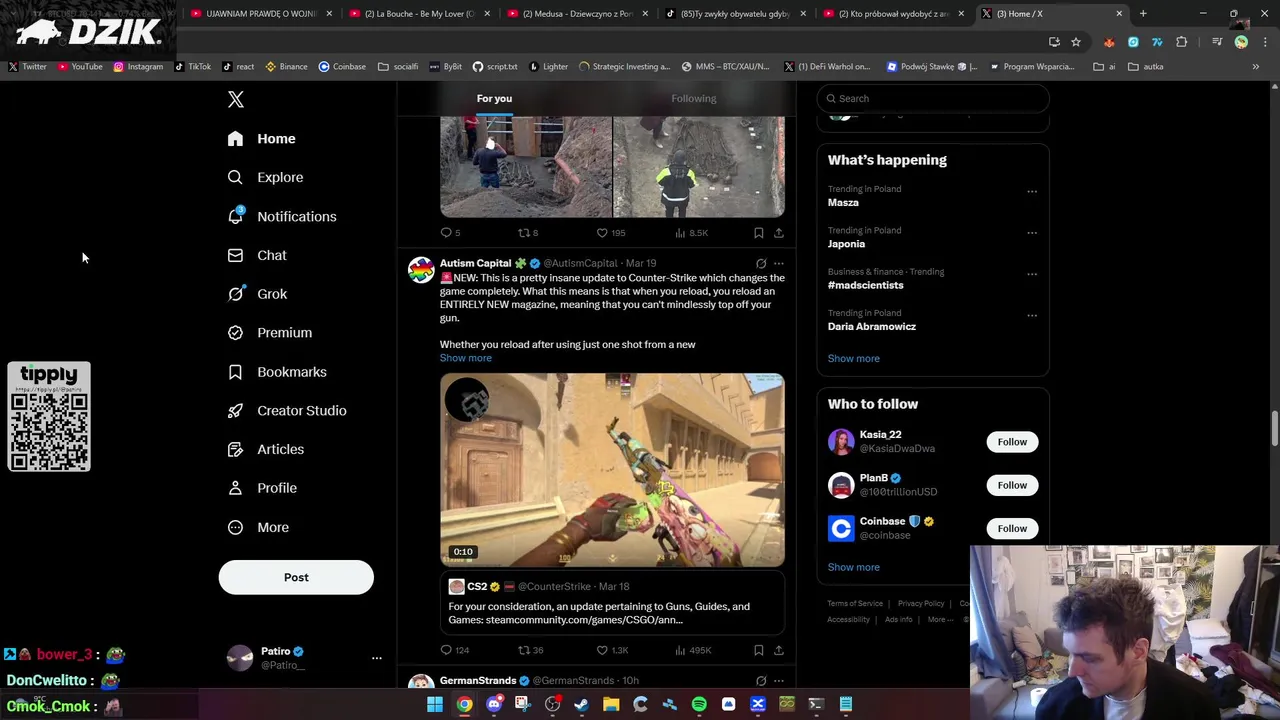Click the X logo in the sidebar

[236, 99]
